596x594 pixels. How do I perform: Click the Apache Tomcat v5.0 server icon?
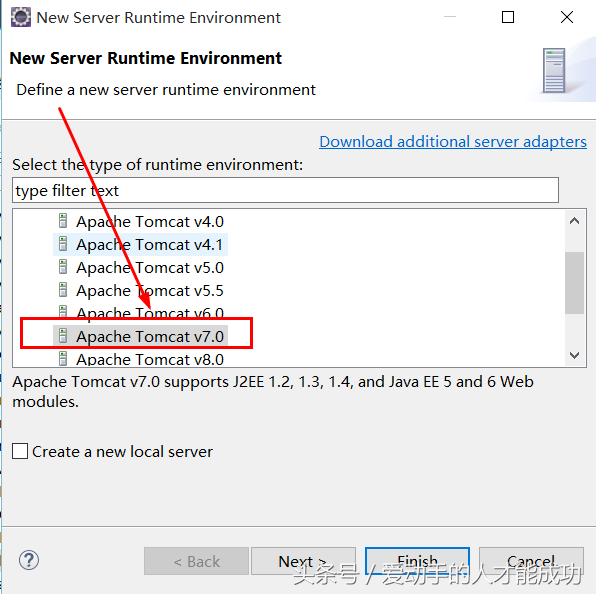[63, 267]
